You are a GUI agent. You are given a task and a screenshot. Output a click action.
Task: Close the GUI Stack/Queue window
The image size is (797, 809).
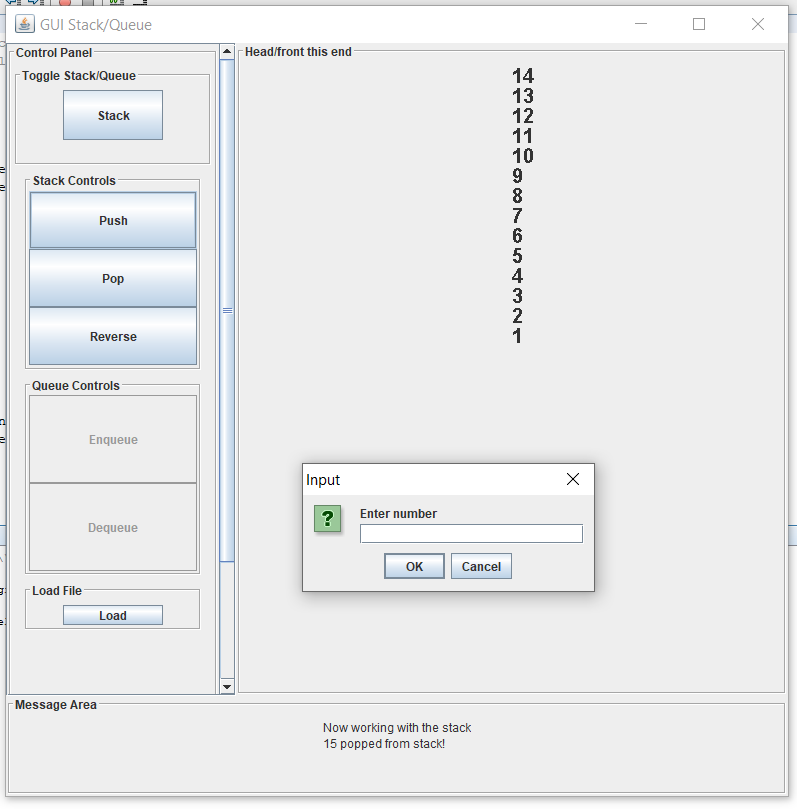(758, 24)
